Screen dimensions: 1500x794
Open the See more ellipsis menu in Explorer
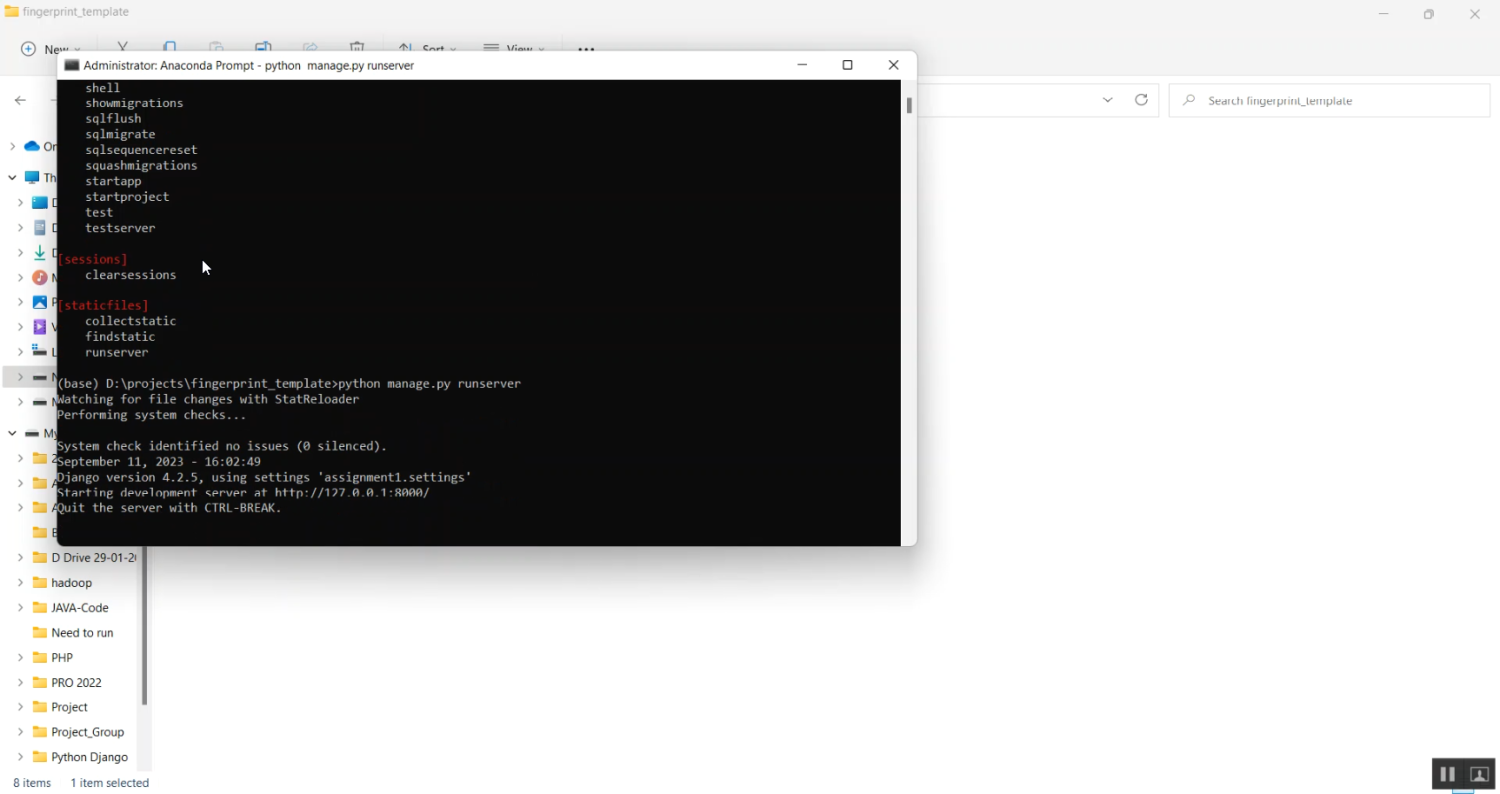coord(586,48)
